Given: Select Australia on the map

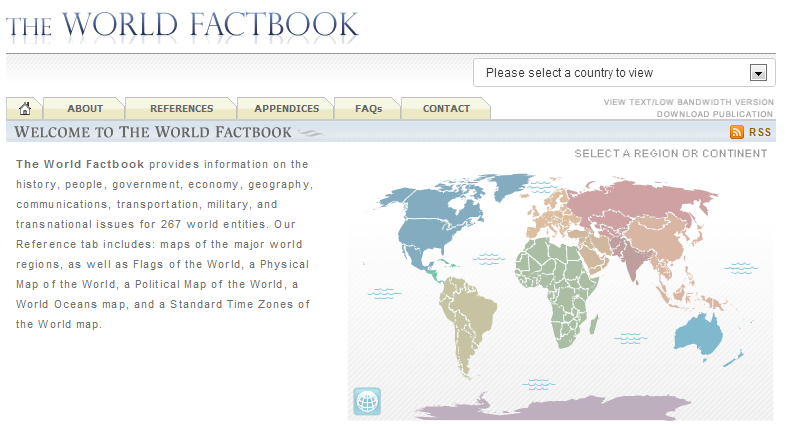Looking at the screenshot, I should click(x=698, y=335).
